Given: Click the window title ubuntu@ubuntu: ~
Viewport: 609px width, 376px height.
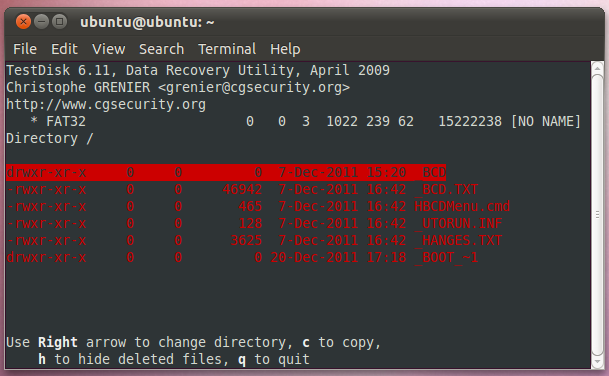Looking at the screenshot, I should pos(147,22).
